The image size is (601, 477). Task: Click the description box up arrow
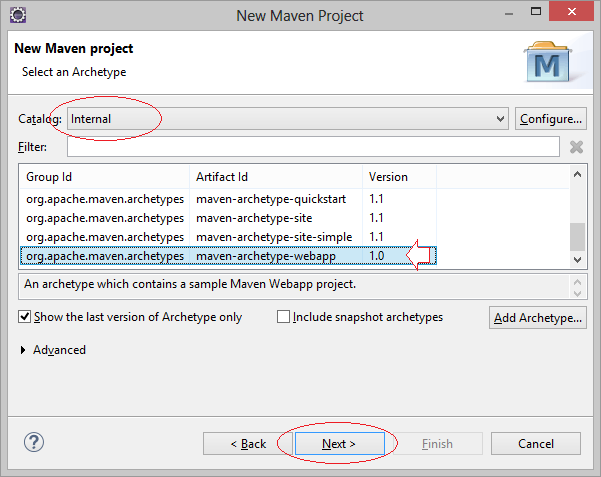pyautogui.click(x=578, y=283)
